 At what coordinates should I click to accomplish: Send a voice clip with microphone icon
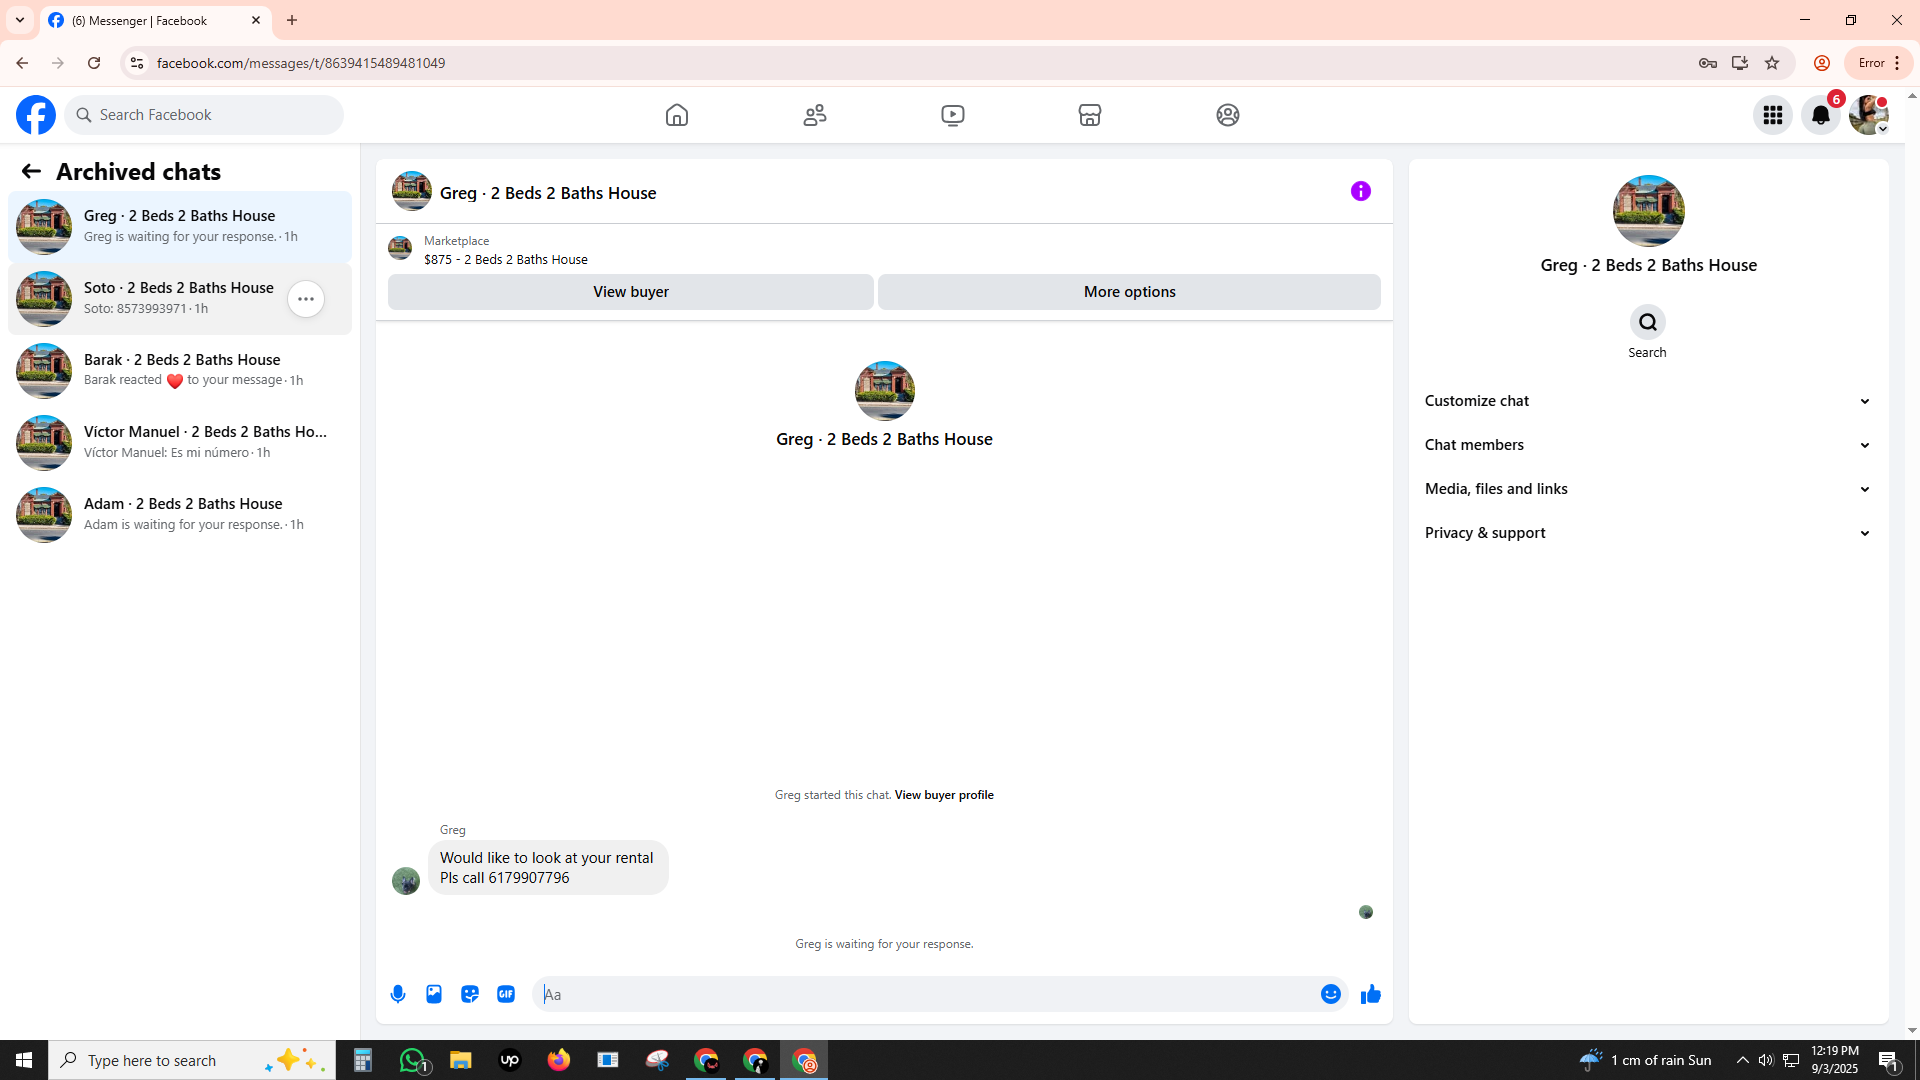click(x=398, y=994)
